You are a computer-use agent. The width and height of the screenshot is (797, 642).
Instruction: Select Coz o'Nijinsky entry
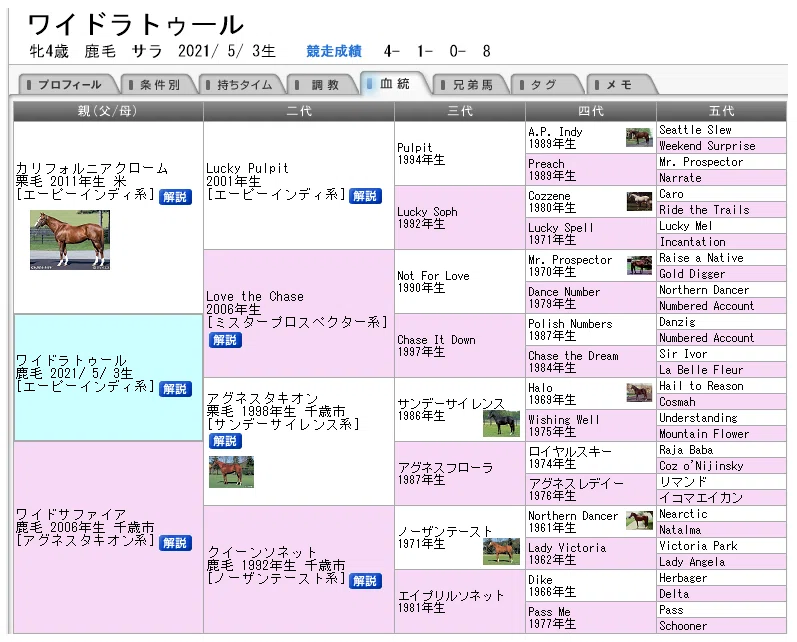(x=721, y=466)
